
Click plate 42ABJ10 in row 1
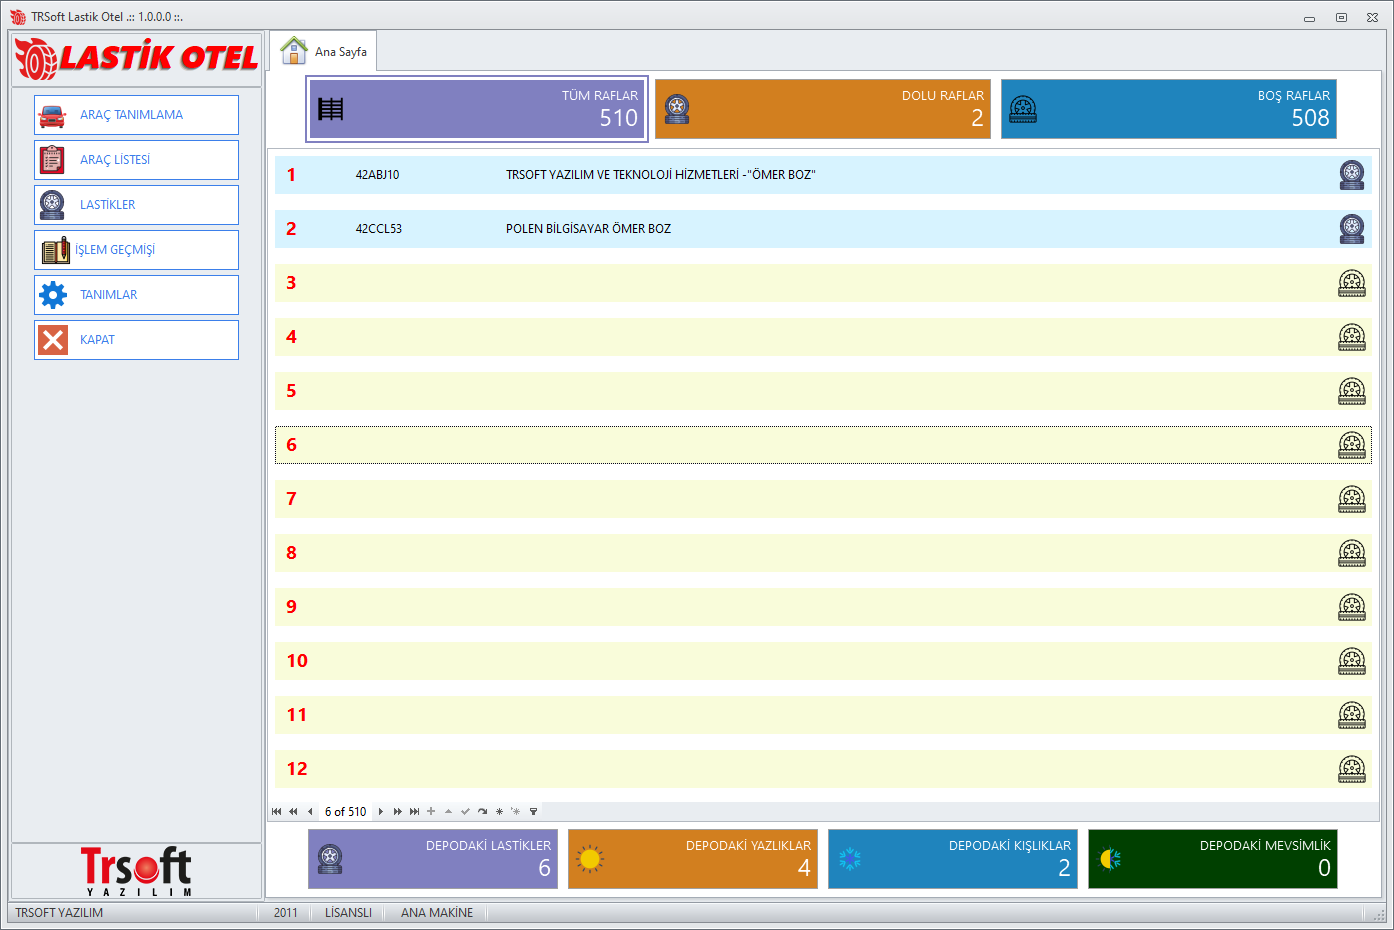377,175
